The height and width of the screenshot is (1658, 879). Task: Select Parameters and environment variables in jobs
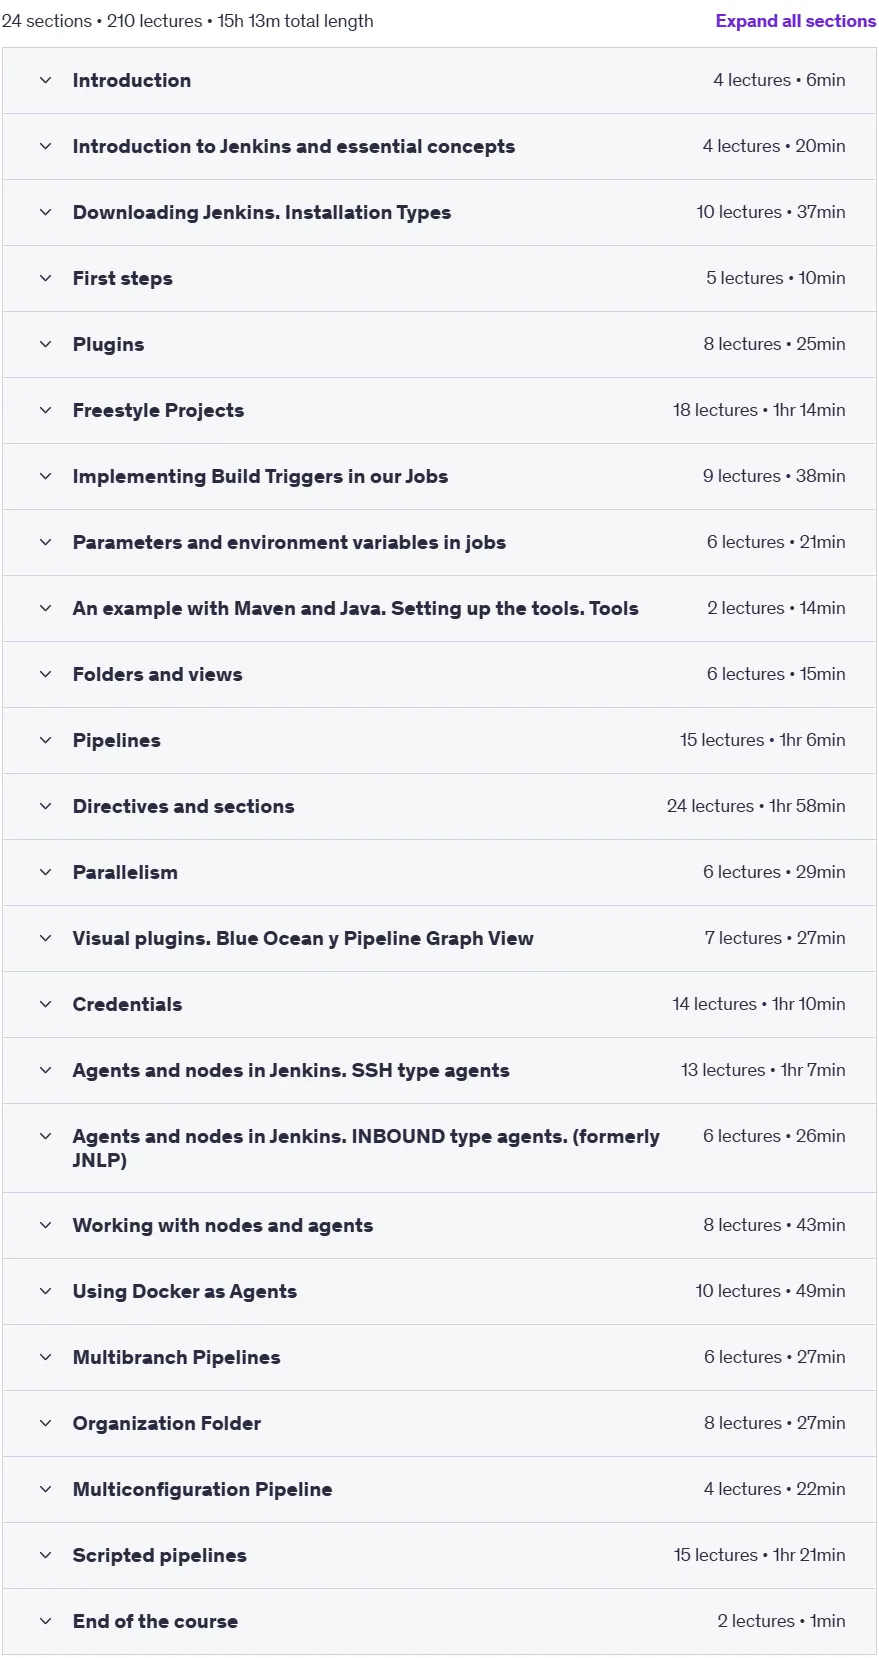pyautogui.click(x=289, y=542)
